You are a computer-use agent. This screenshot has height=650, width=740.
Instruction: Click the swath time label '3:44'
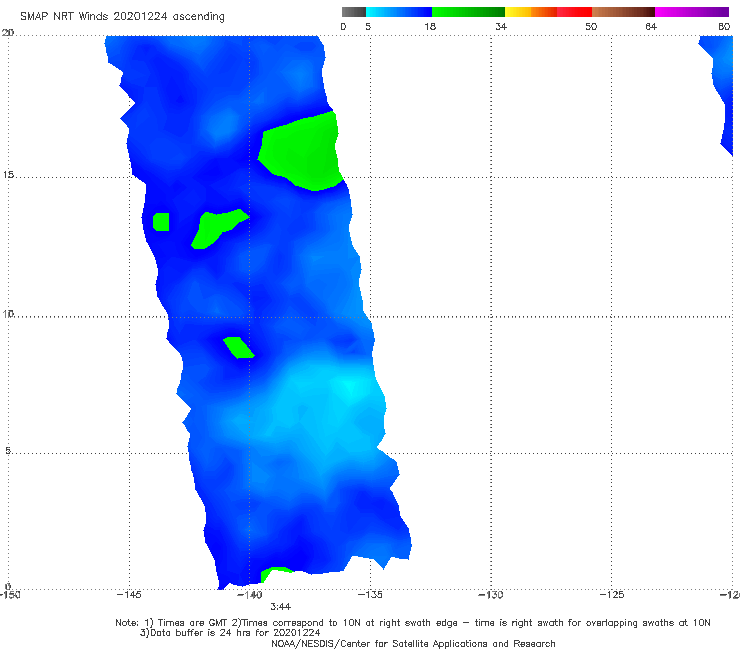coord(280,607)
